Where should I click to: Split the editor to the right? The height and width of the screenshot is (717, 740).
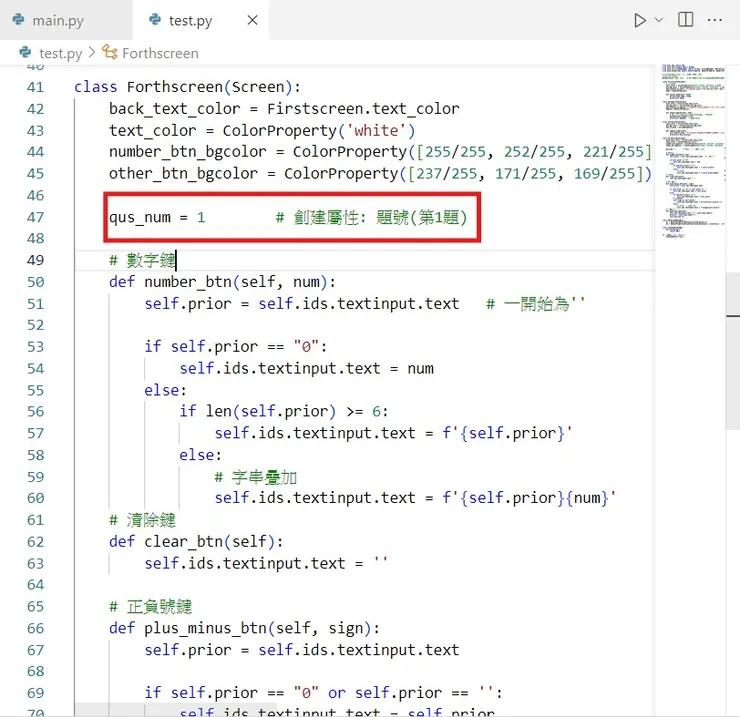(x=685, y=20)
